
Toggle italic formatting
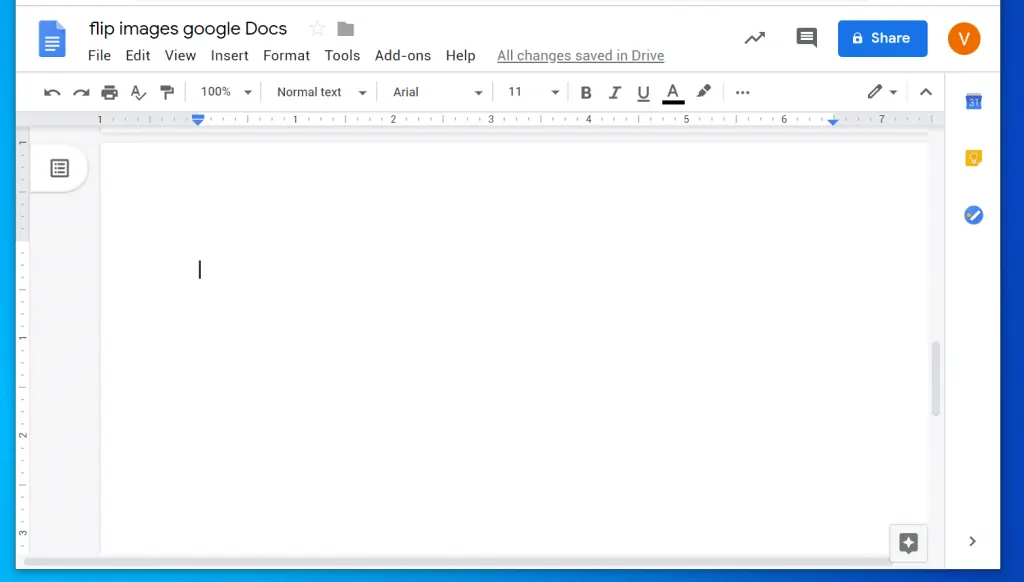click(x=615, y=93)
